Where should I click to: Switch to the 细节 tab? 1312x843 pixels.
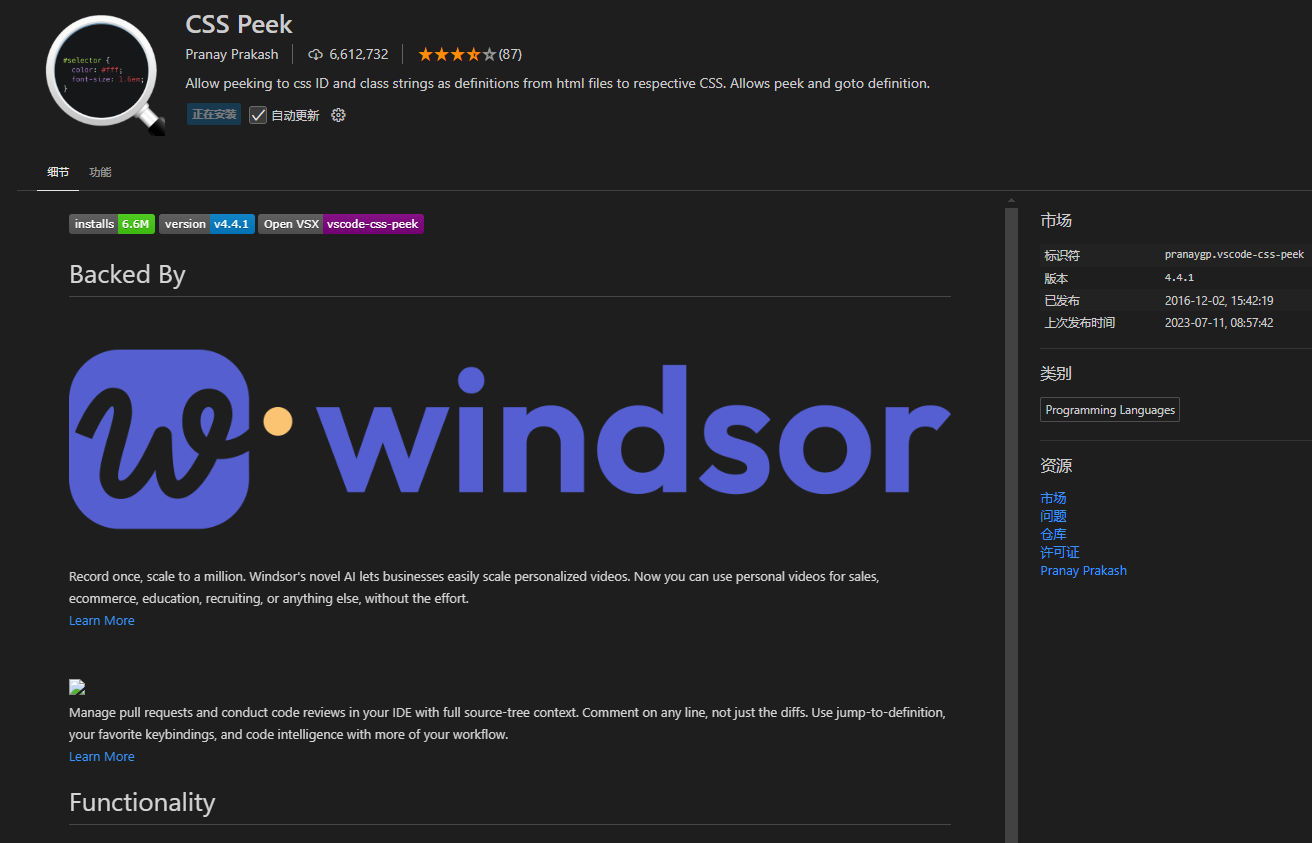pyautogui.click(x=58, y=172)
